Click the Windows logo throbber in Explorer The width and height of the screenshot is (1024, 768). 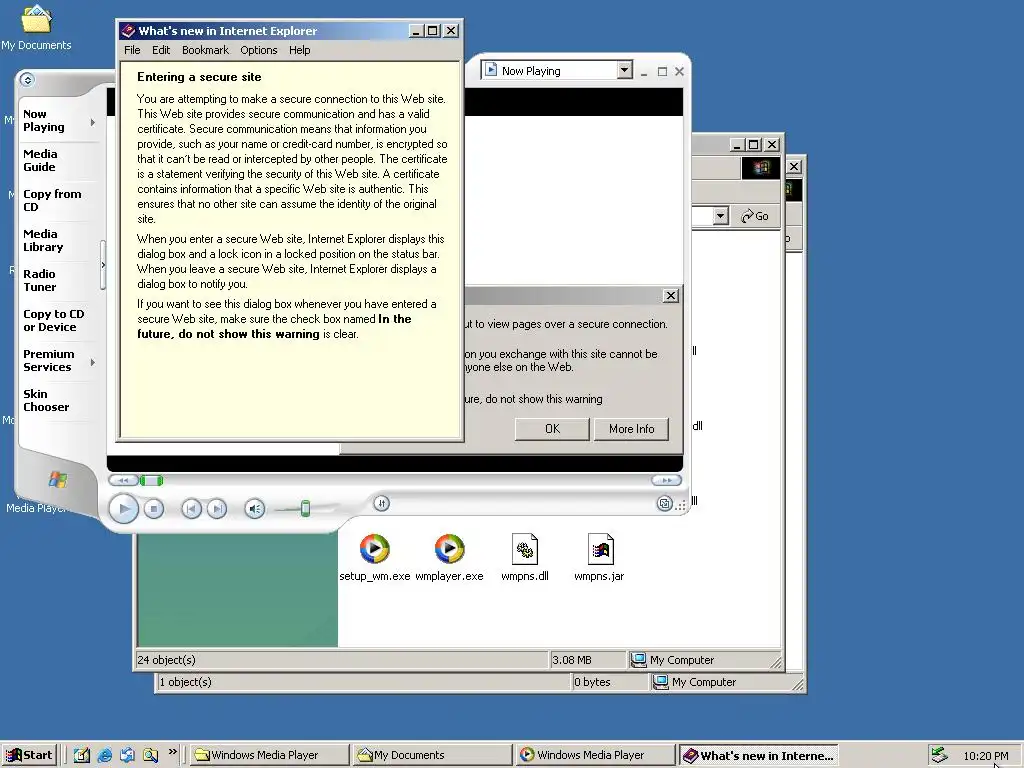pyautogui.click(x=761, y=167)
